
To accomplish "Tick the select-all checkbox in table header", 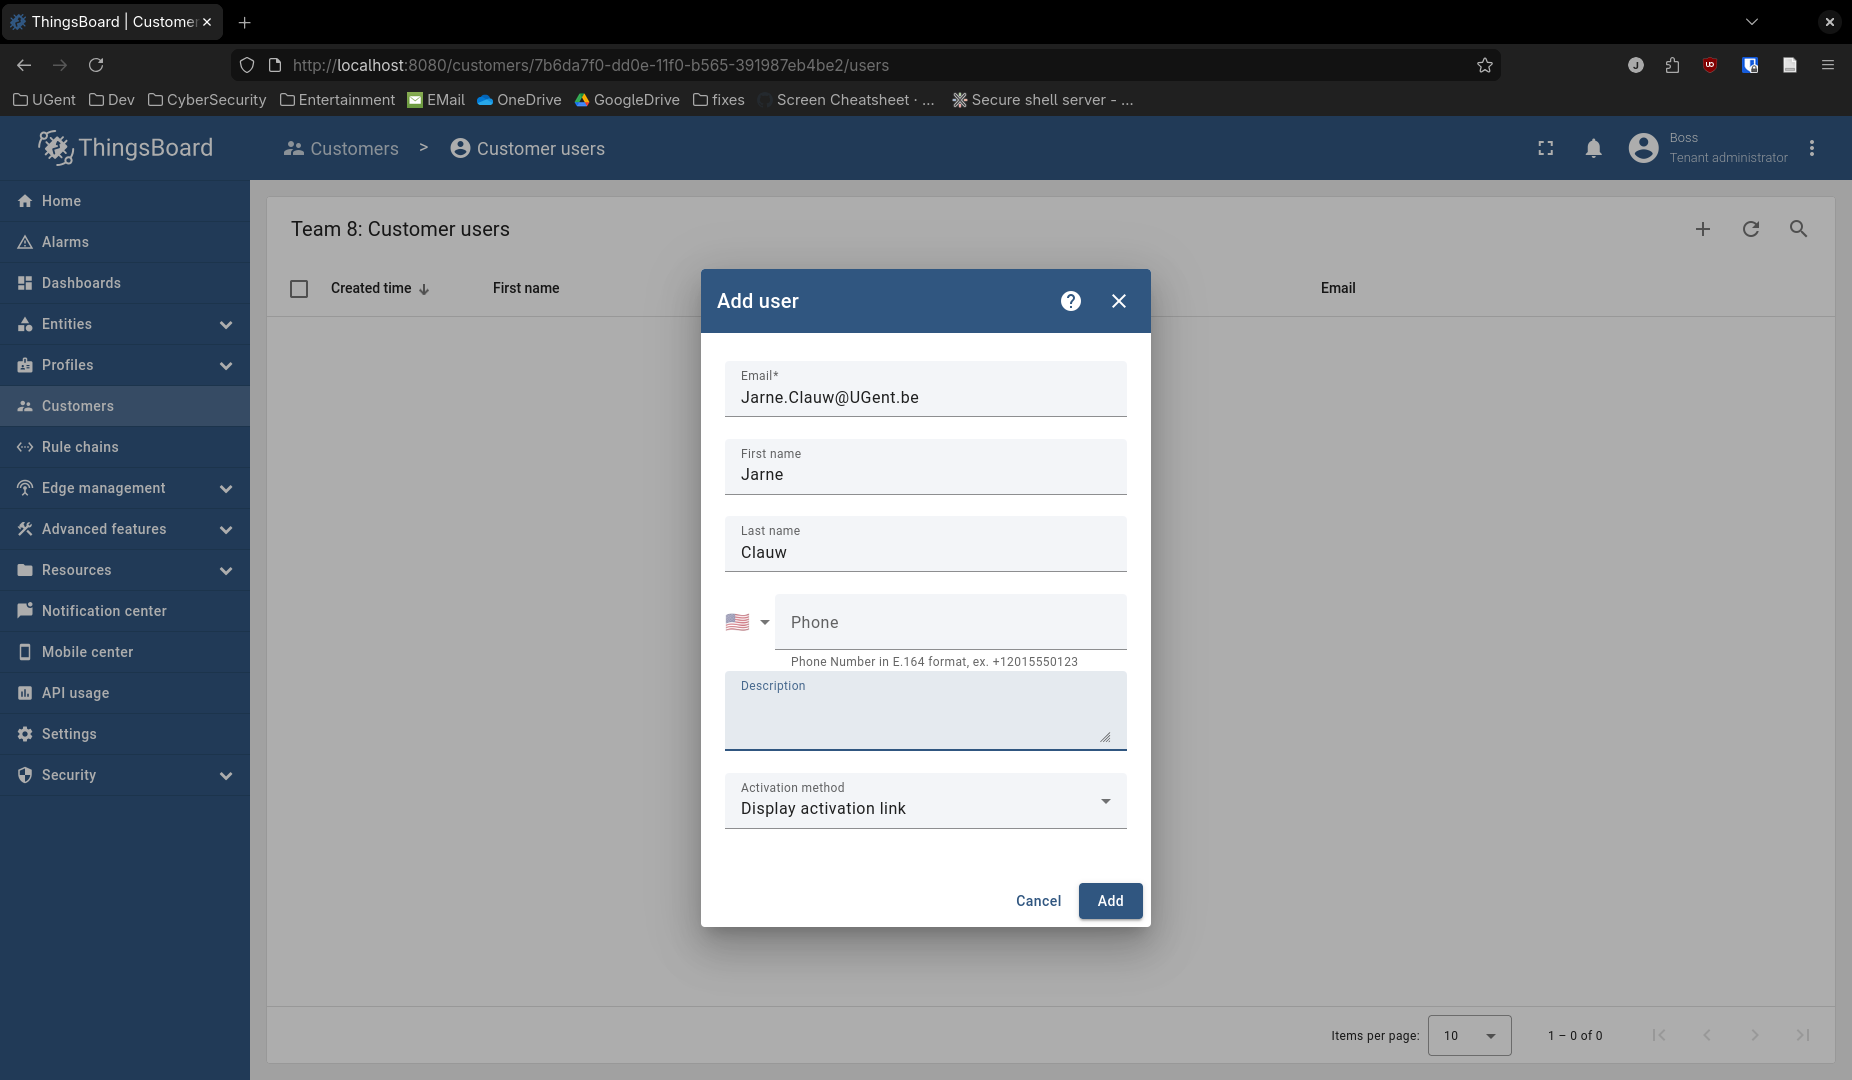I will coord(299,289).
